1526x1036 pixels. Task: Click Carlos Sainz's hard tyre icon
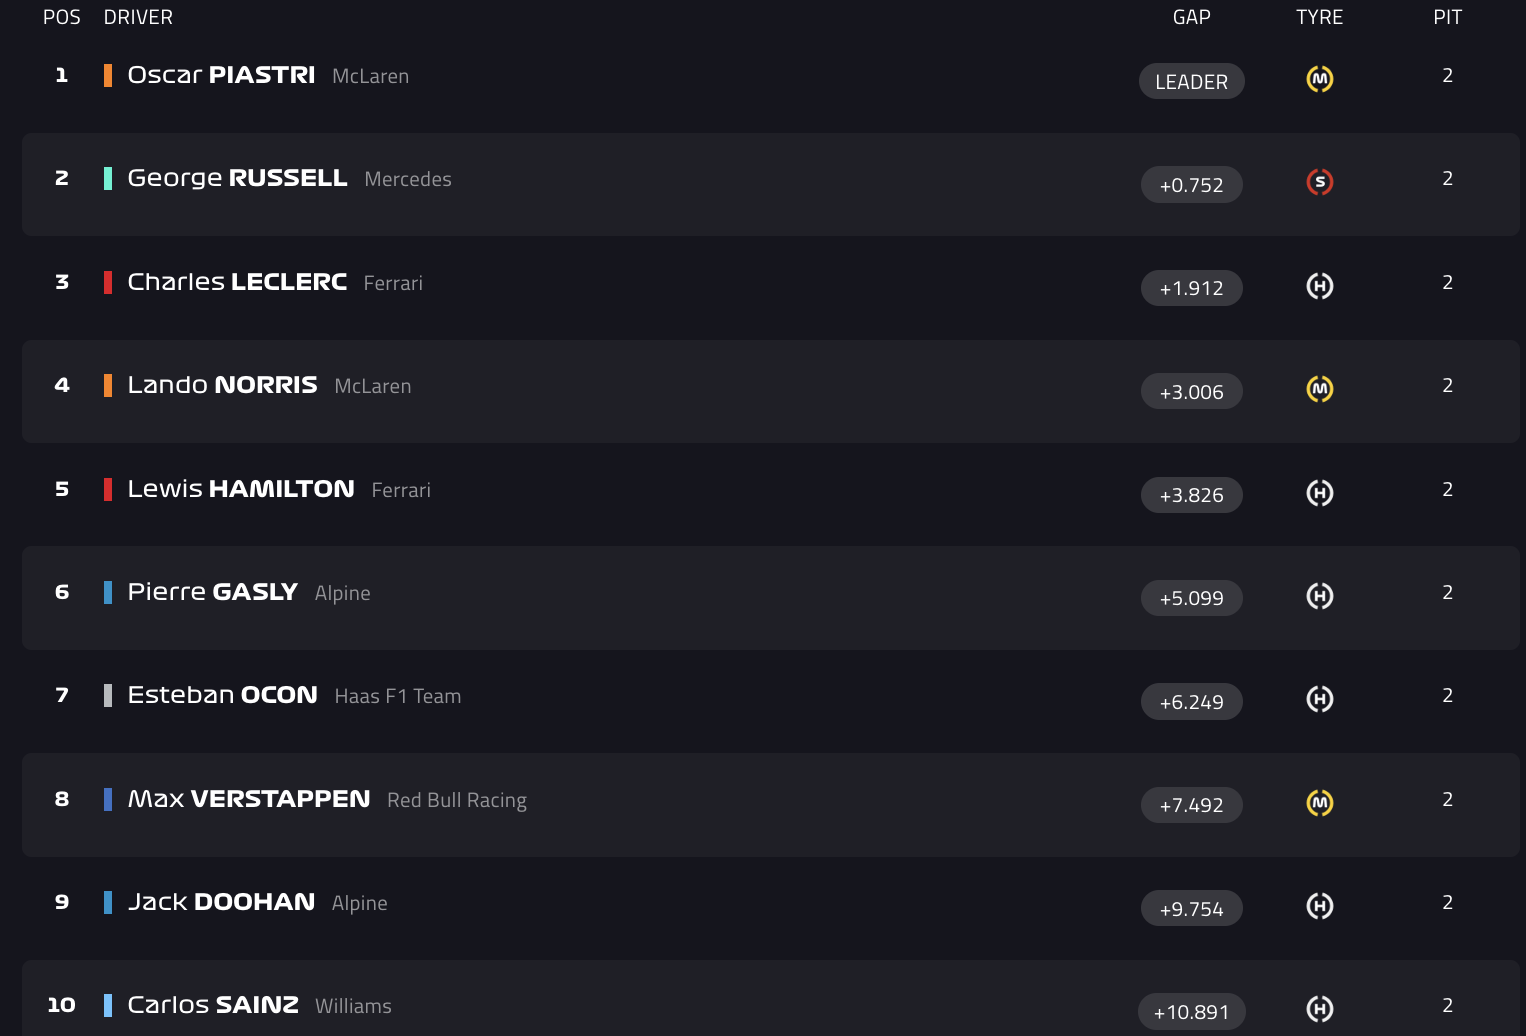coord(1320,1009)
